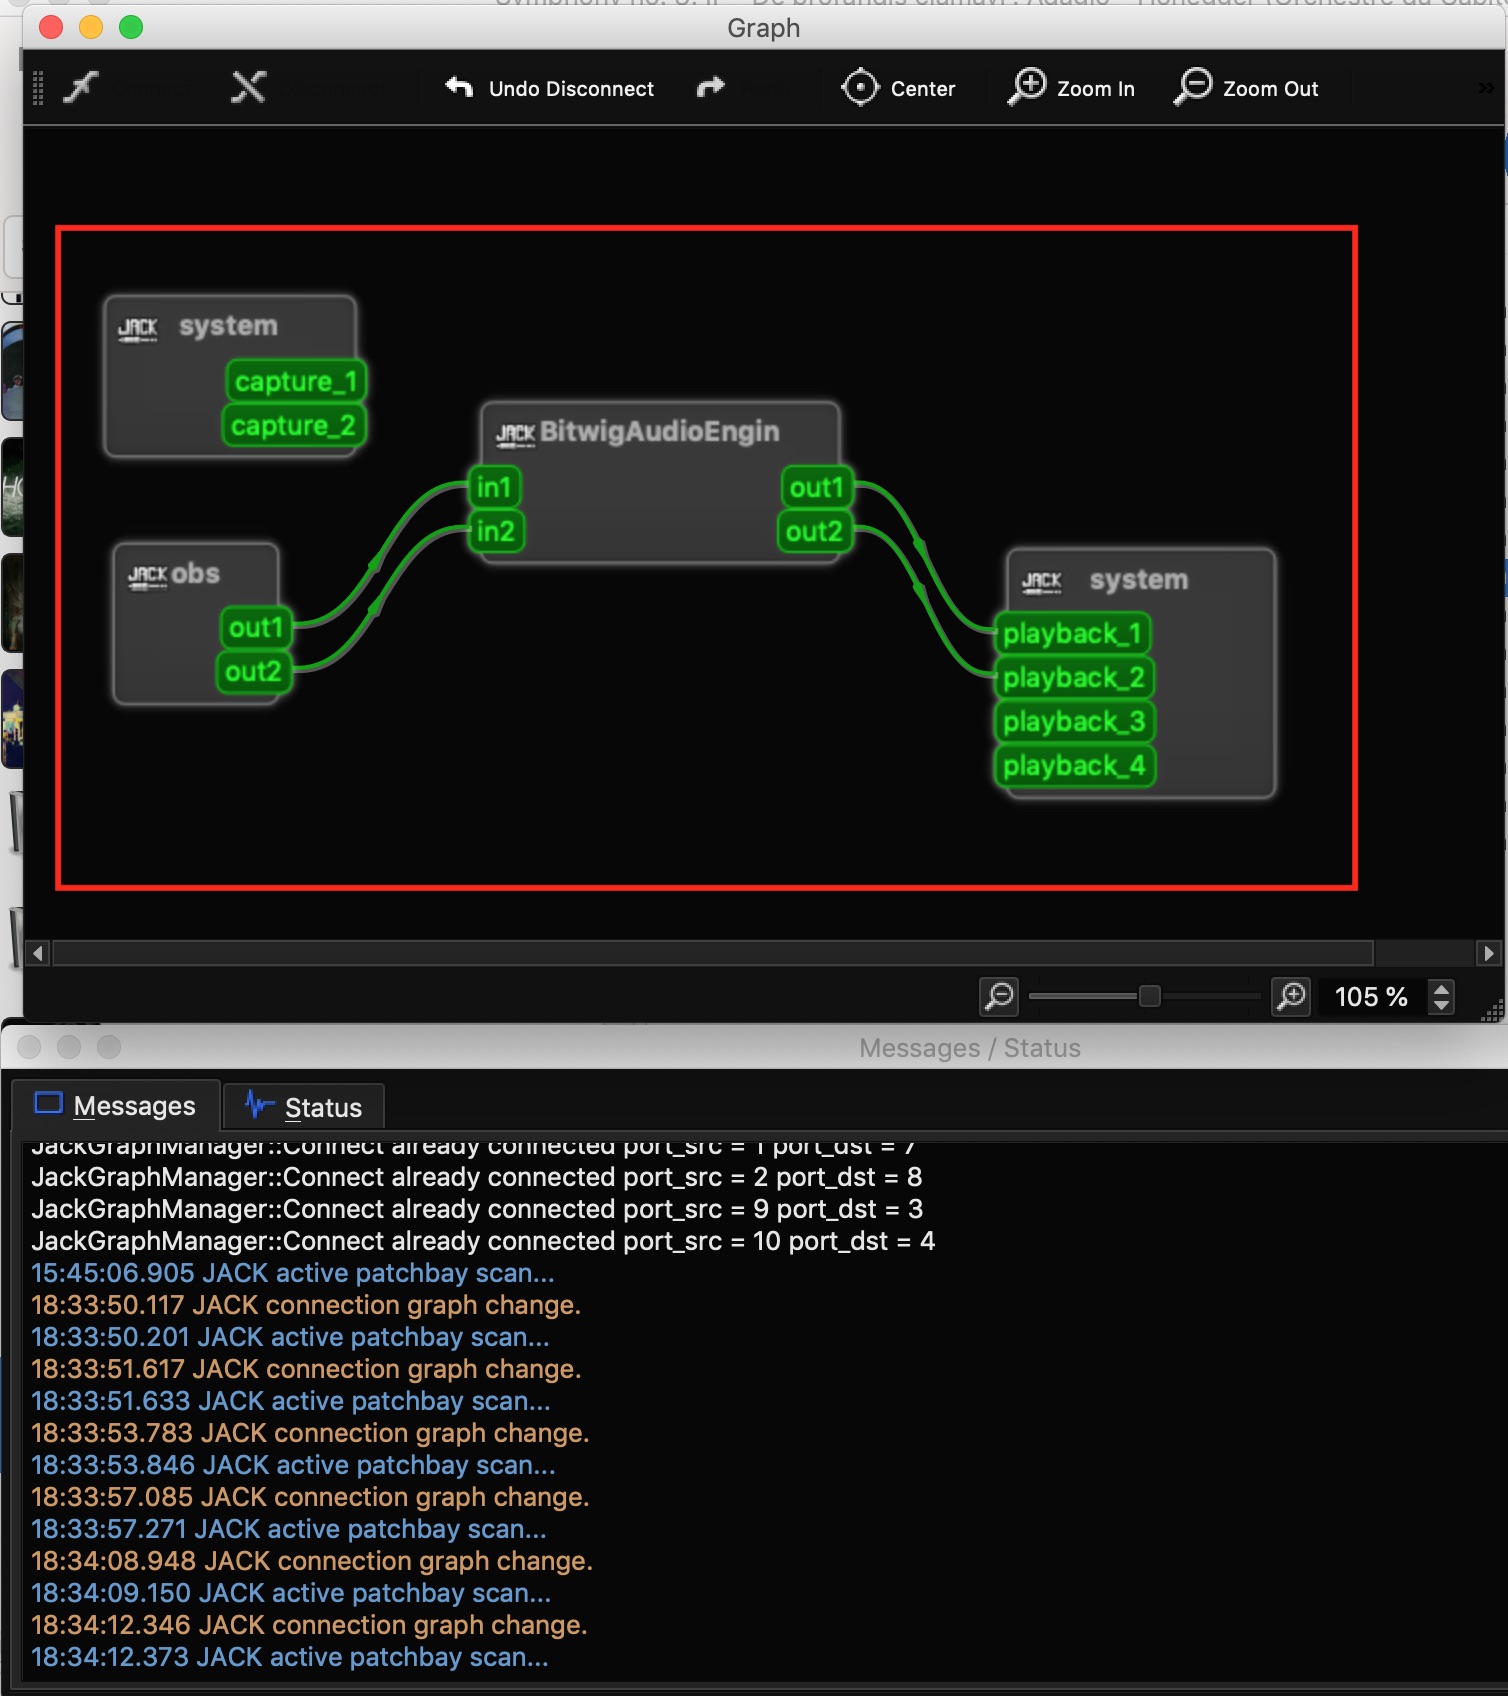1508x1696 pixels.
Task: Click JACK icon on BitwigAudioEngin node
Action: [x=515, y=433]
